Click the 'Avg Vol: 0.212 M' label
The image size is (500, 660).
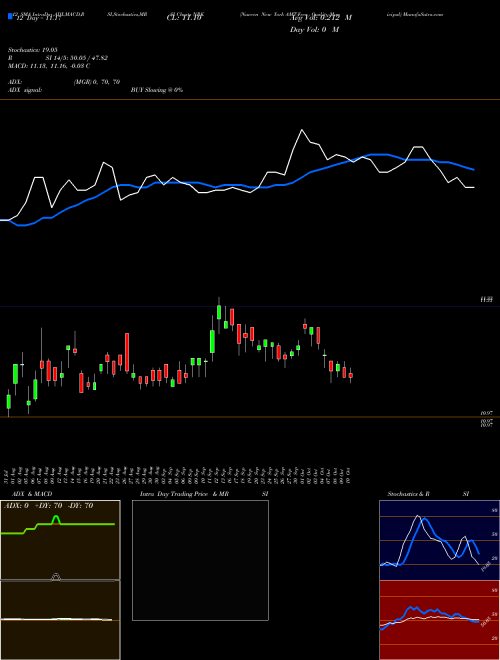tap(321, 18)
